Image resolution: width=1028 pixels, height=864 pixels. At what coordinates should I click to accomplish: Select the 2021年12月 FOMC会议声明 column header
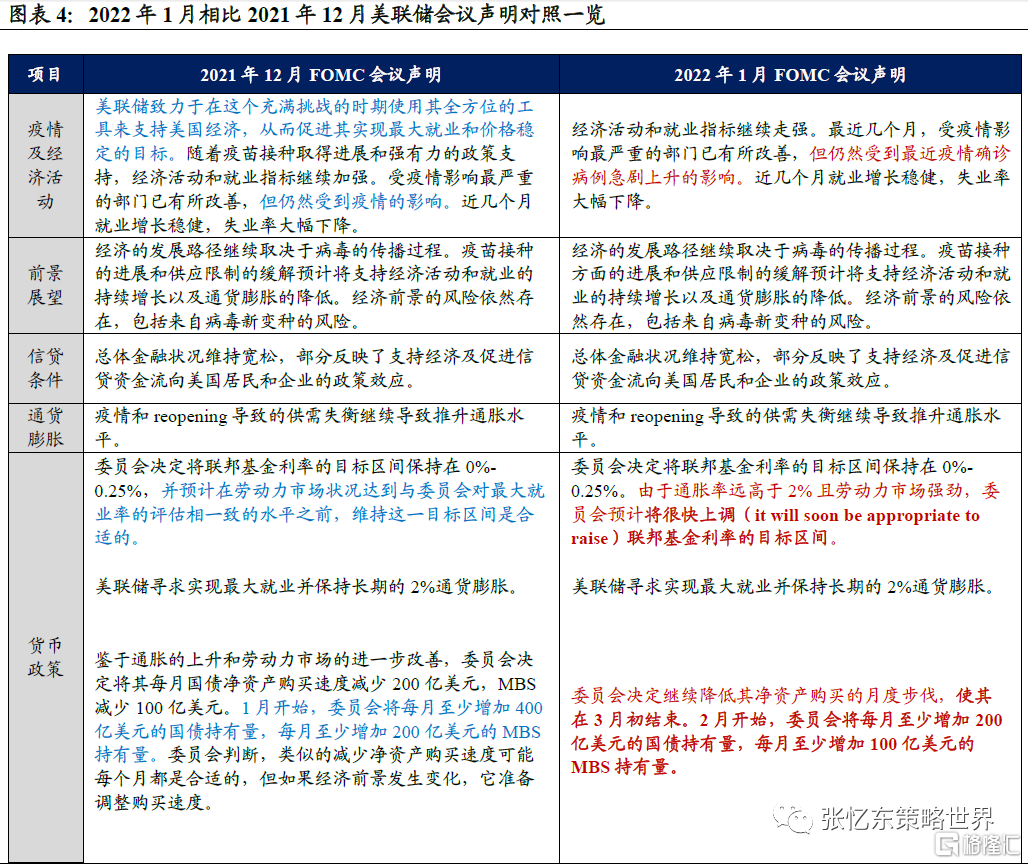(x=320, y=75)
